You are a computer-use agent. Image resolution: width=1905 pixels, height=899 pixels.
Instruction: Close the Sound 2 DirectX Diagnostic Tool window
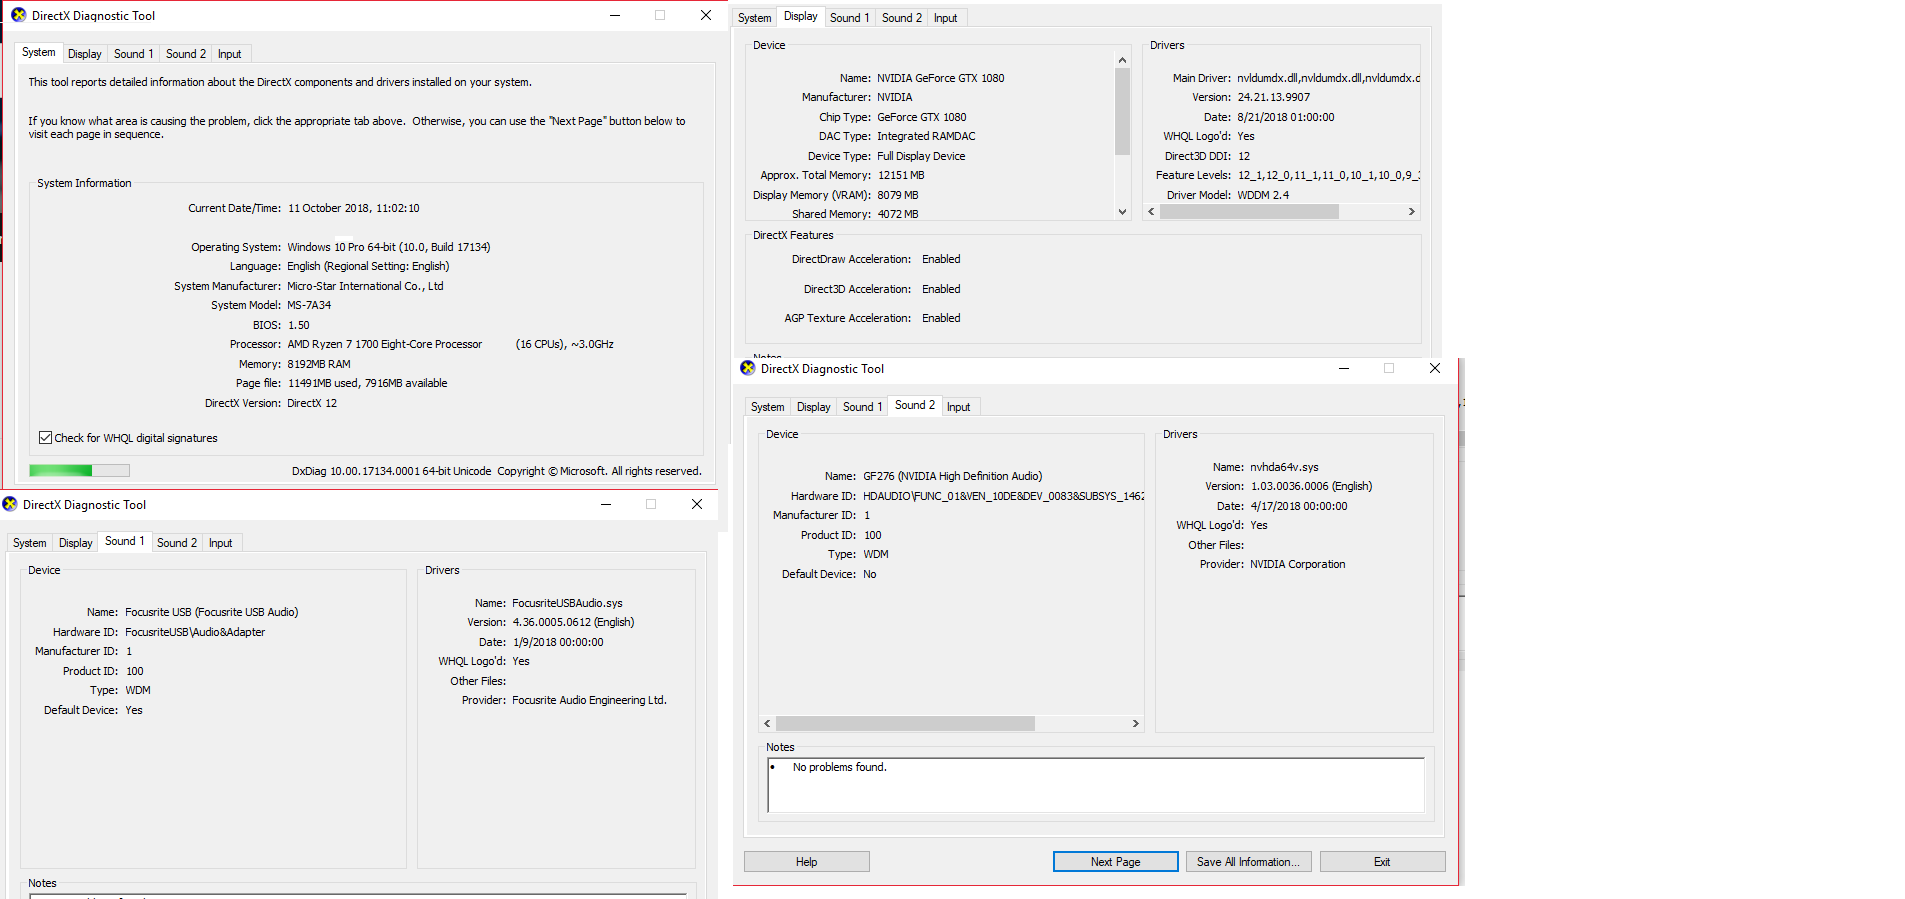1435,368
